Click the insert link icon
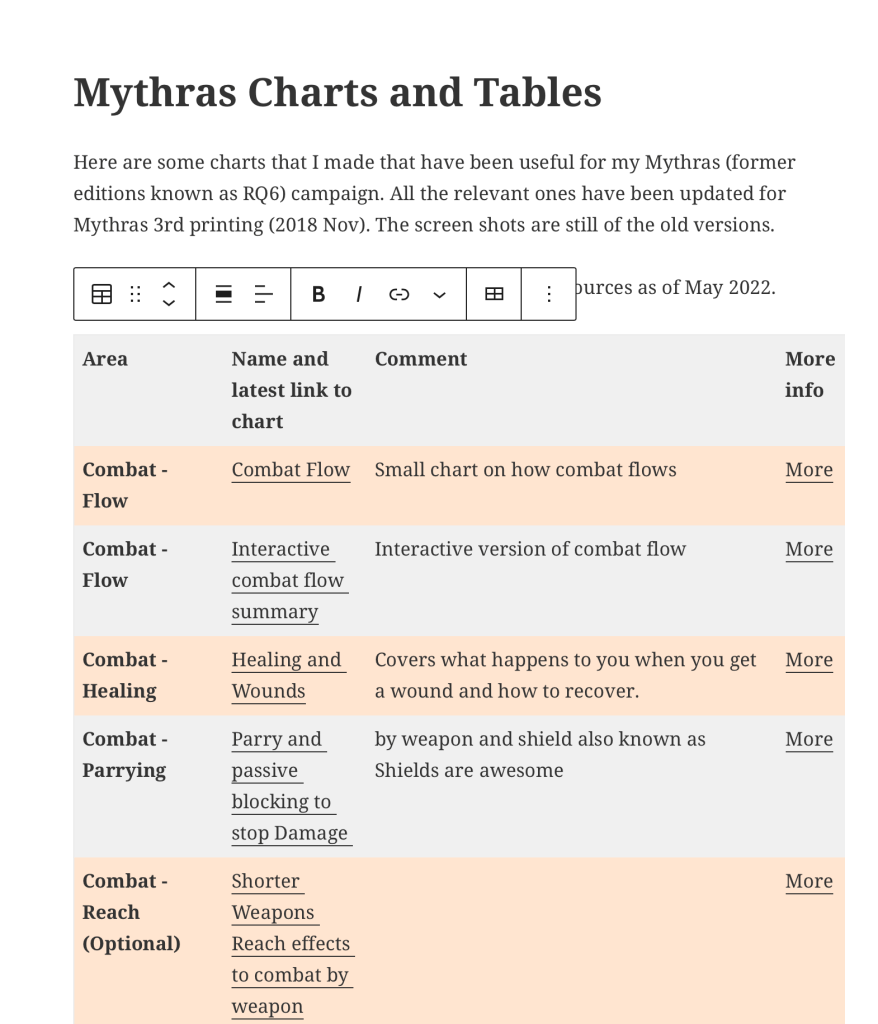The height and width of the screenshot is (1024, 878). tap(399, 294)
